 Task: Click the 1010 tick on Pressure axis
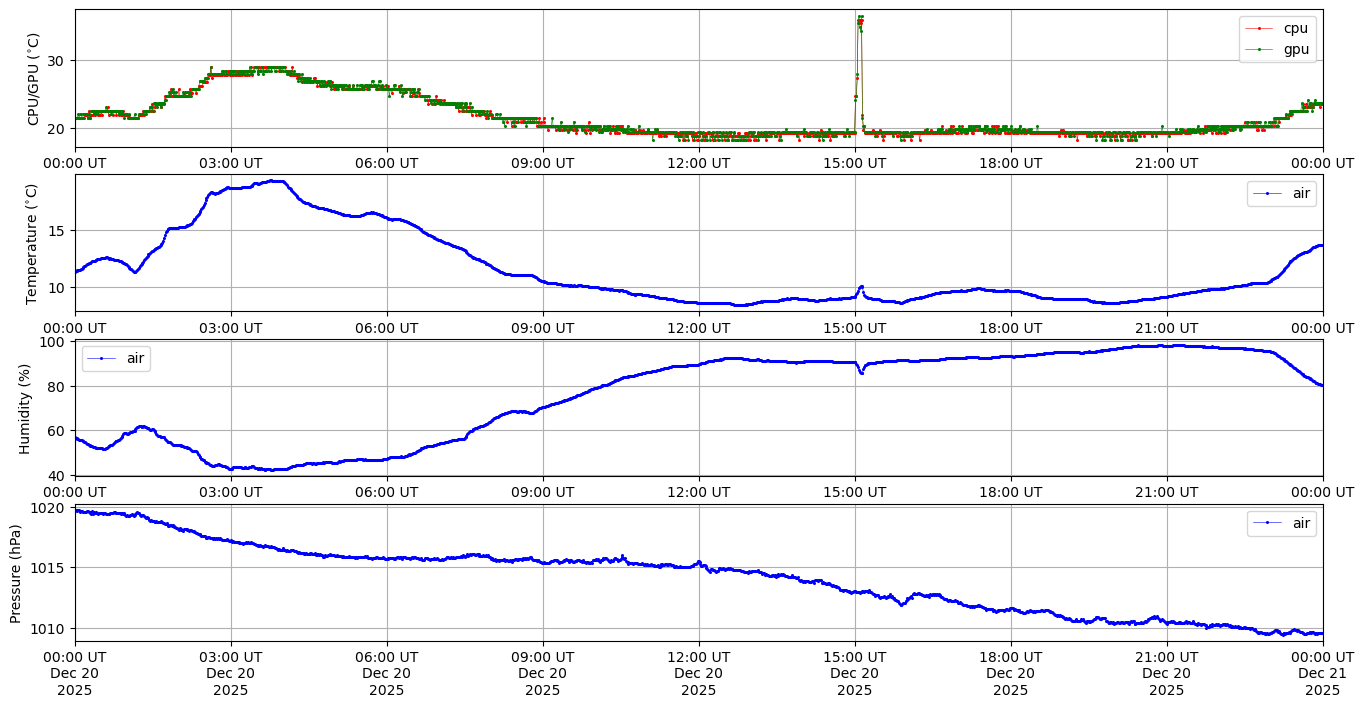click(x=49, y=629)
